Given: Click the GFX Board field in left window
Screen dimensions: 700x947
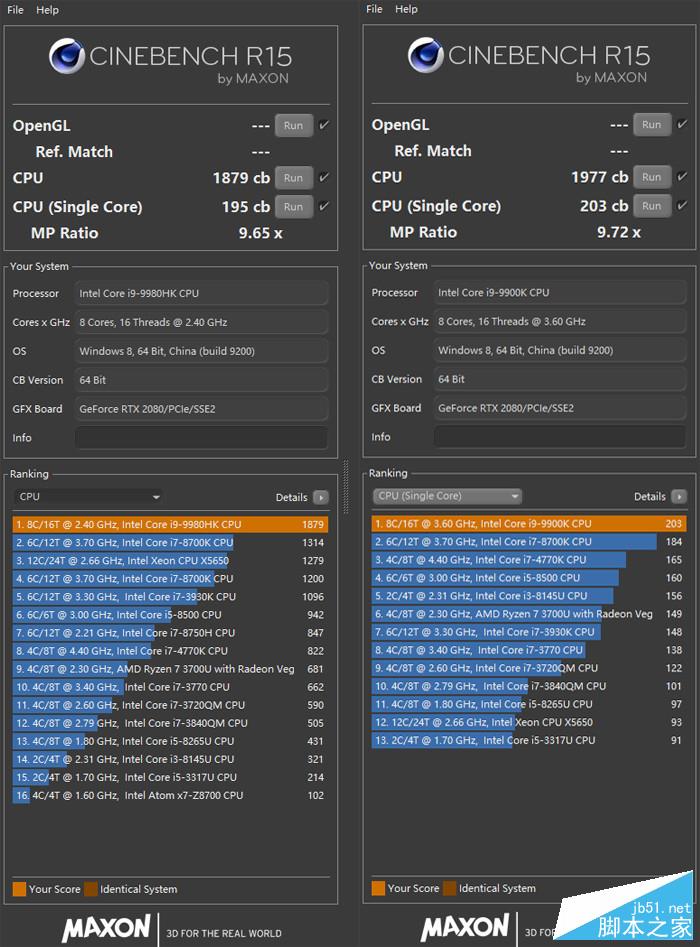Looking at the screenshot, I should point(201,409).
